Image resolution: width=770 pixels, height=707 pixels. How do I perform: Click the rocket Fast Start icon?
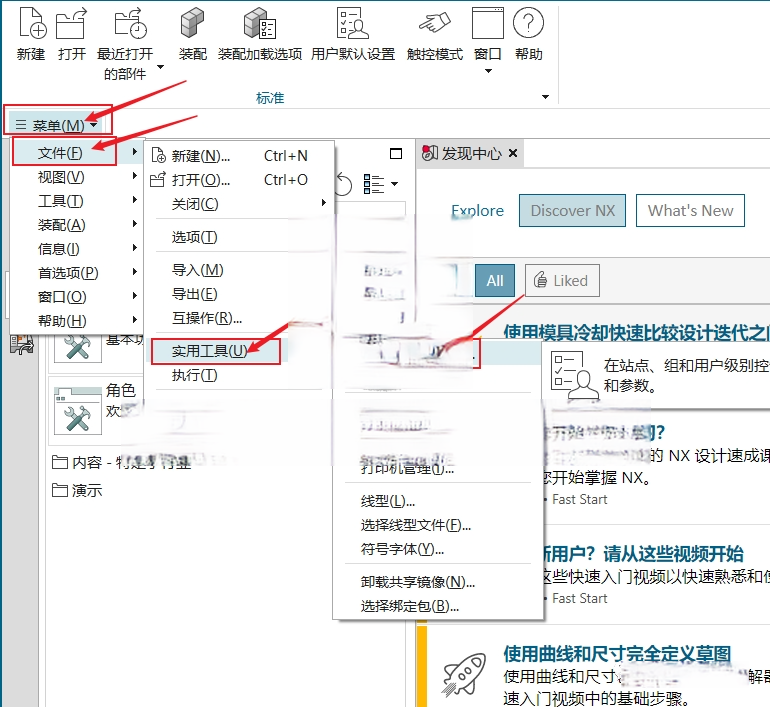click(x=464, y=674)
